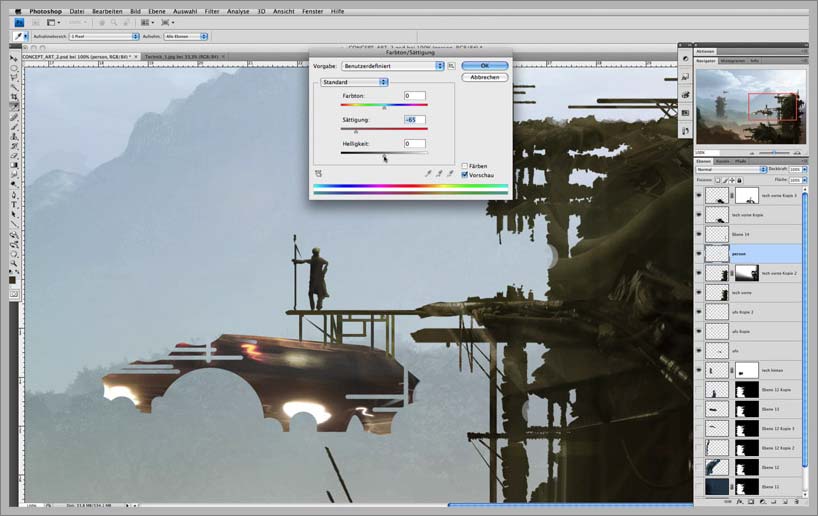Select the Move tool in toolbar
818x516 pixels.
[14, 59]
